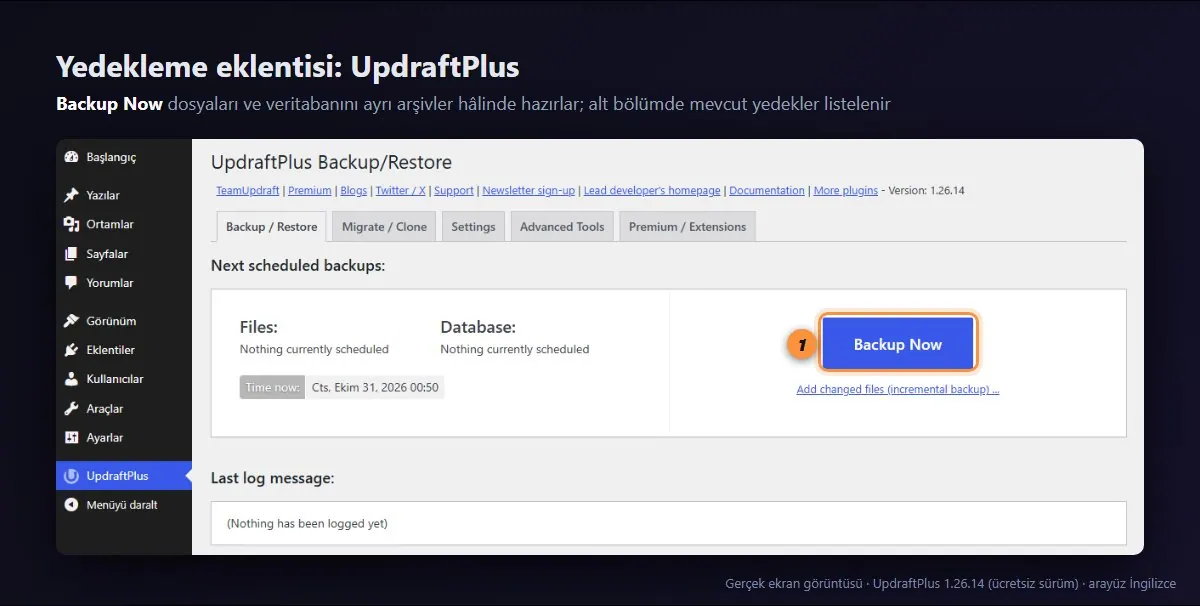
Task: Open the Advanced Tools tab
Action: [x=562, y=227]
